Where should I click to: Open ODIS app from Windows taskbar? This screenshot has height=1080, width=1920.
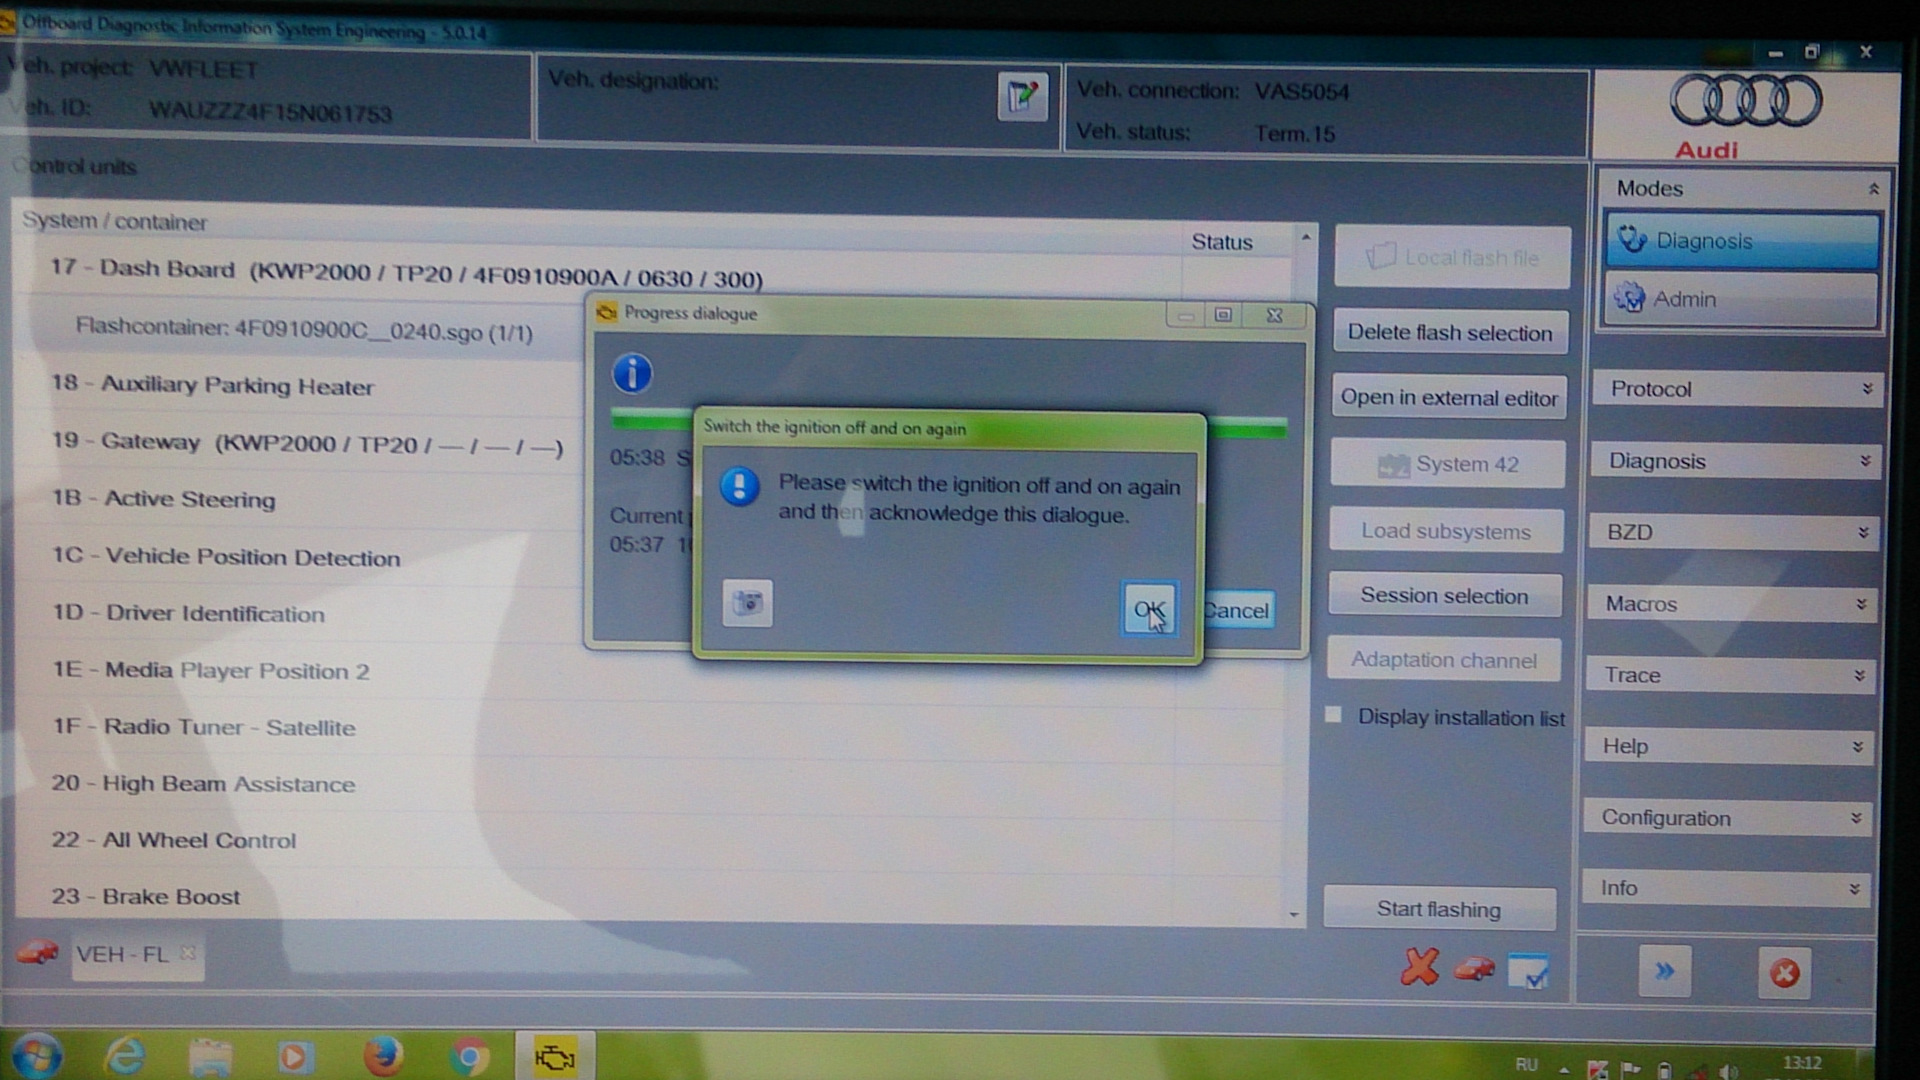tap(554, 1057)
